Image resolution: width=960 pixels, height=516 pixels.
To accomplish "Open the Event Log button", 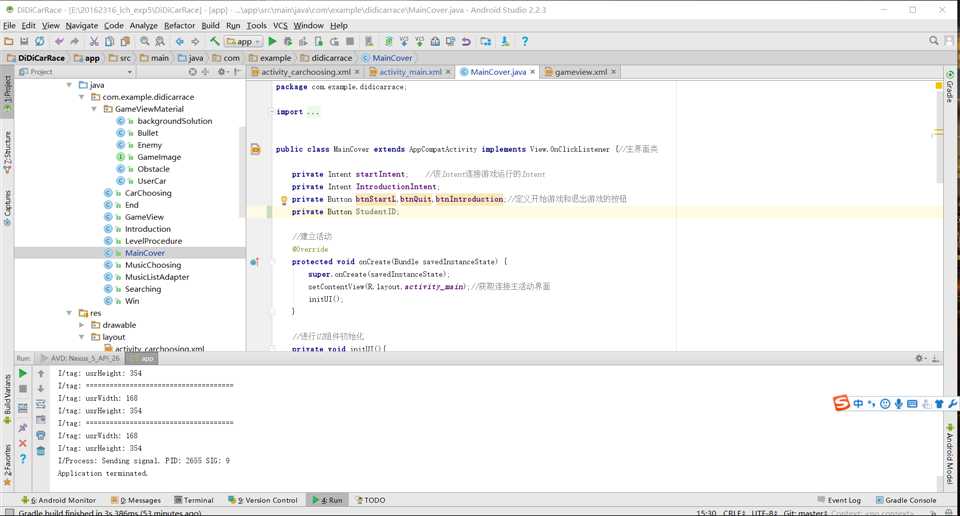I will tap(838, 500).
